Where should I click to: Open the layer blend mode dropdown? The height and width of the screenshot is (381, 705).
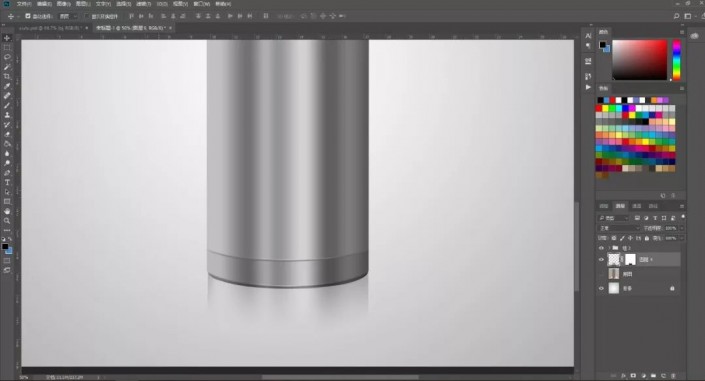coord(619,228)
